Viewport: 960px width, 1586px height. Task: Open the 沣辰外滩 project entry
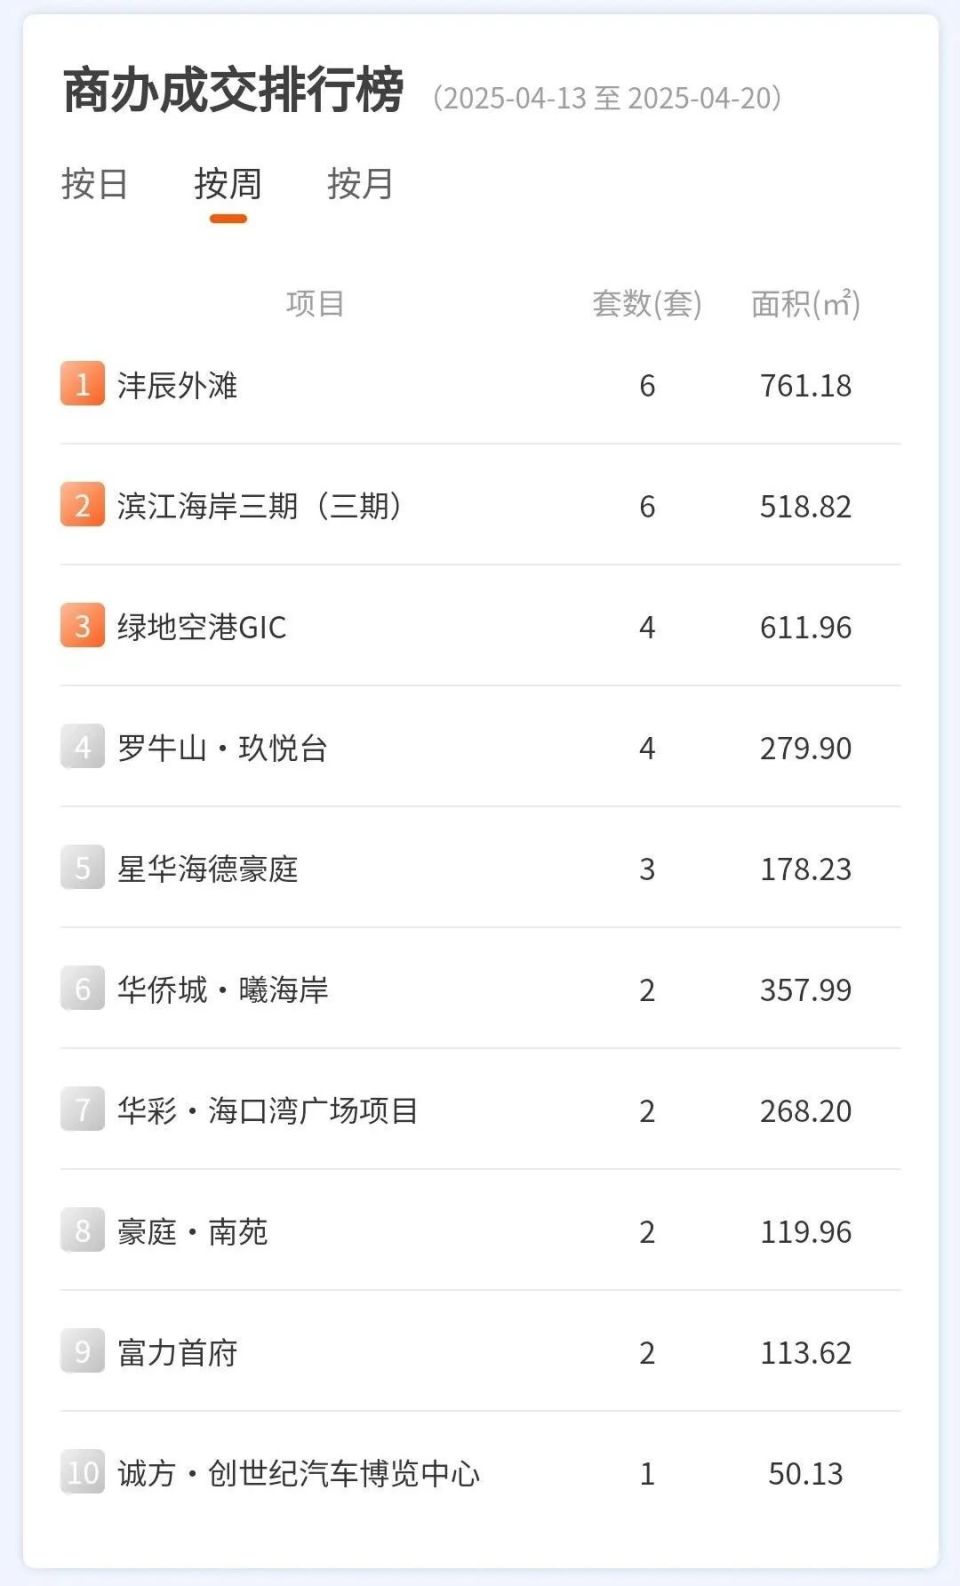pyautogui.click(x=177, y=386)
